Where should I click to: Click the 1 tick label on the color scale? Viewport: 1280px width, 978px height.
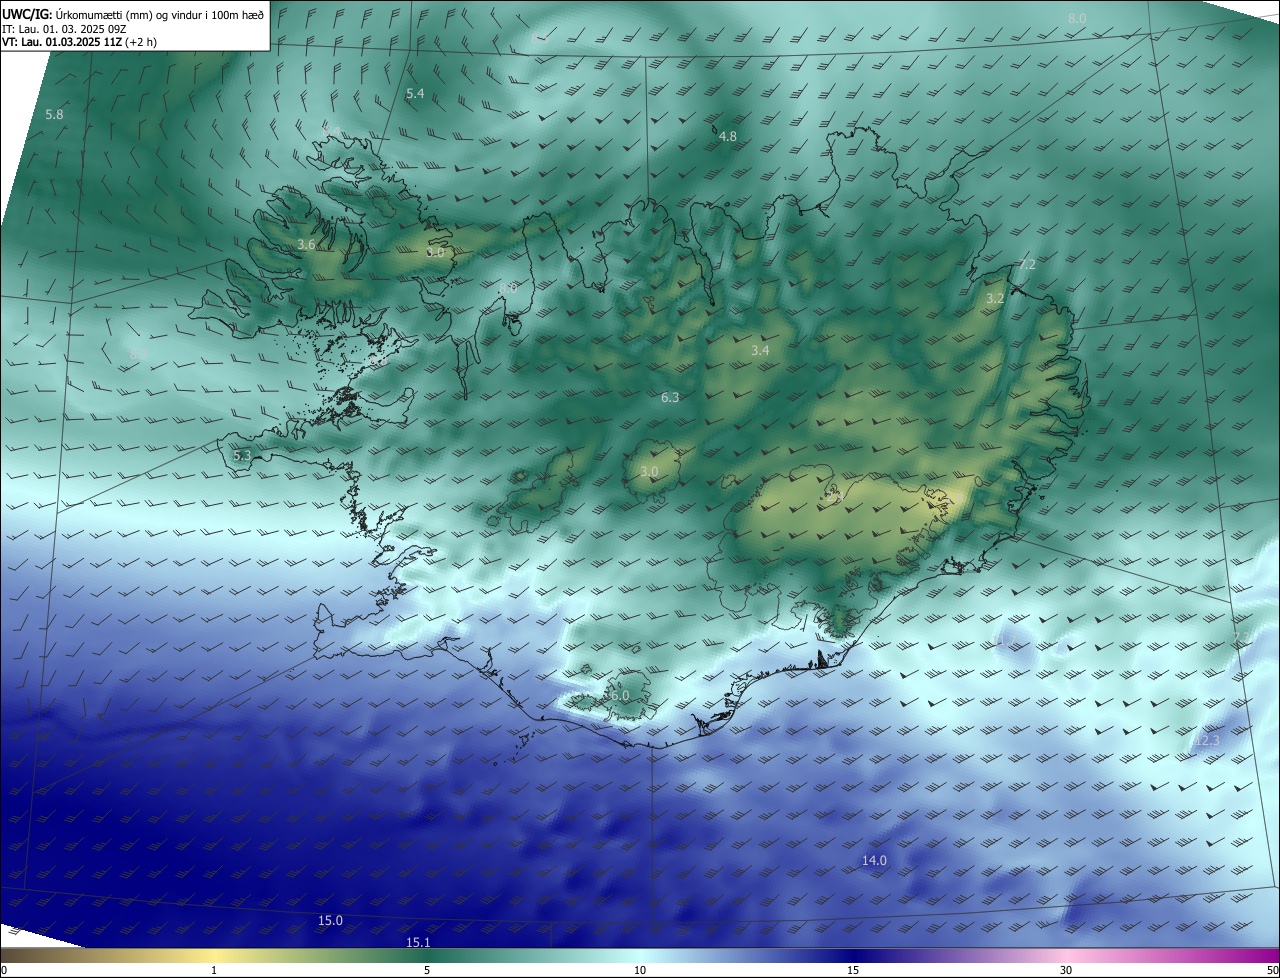214,970
